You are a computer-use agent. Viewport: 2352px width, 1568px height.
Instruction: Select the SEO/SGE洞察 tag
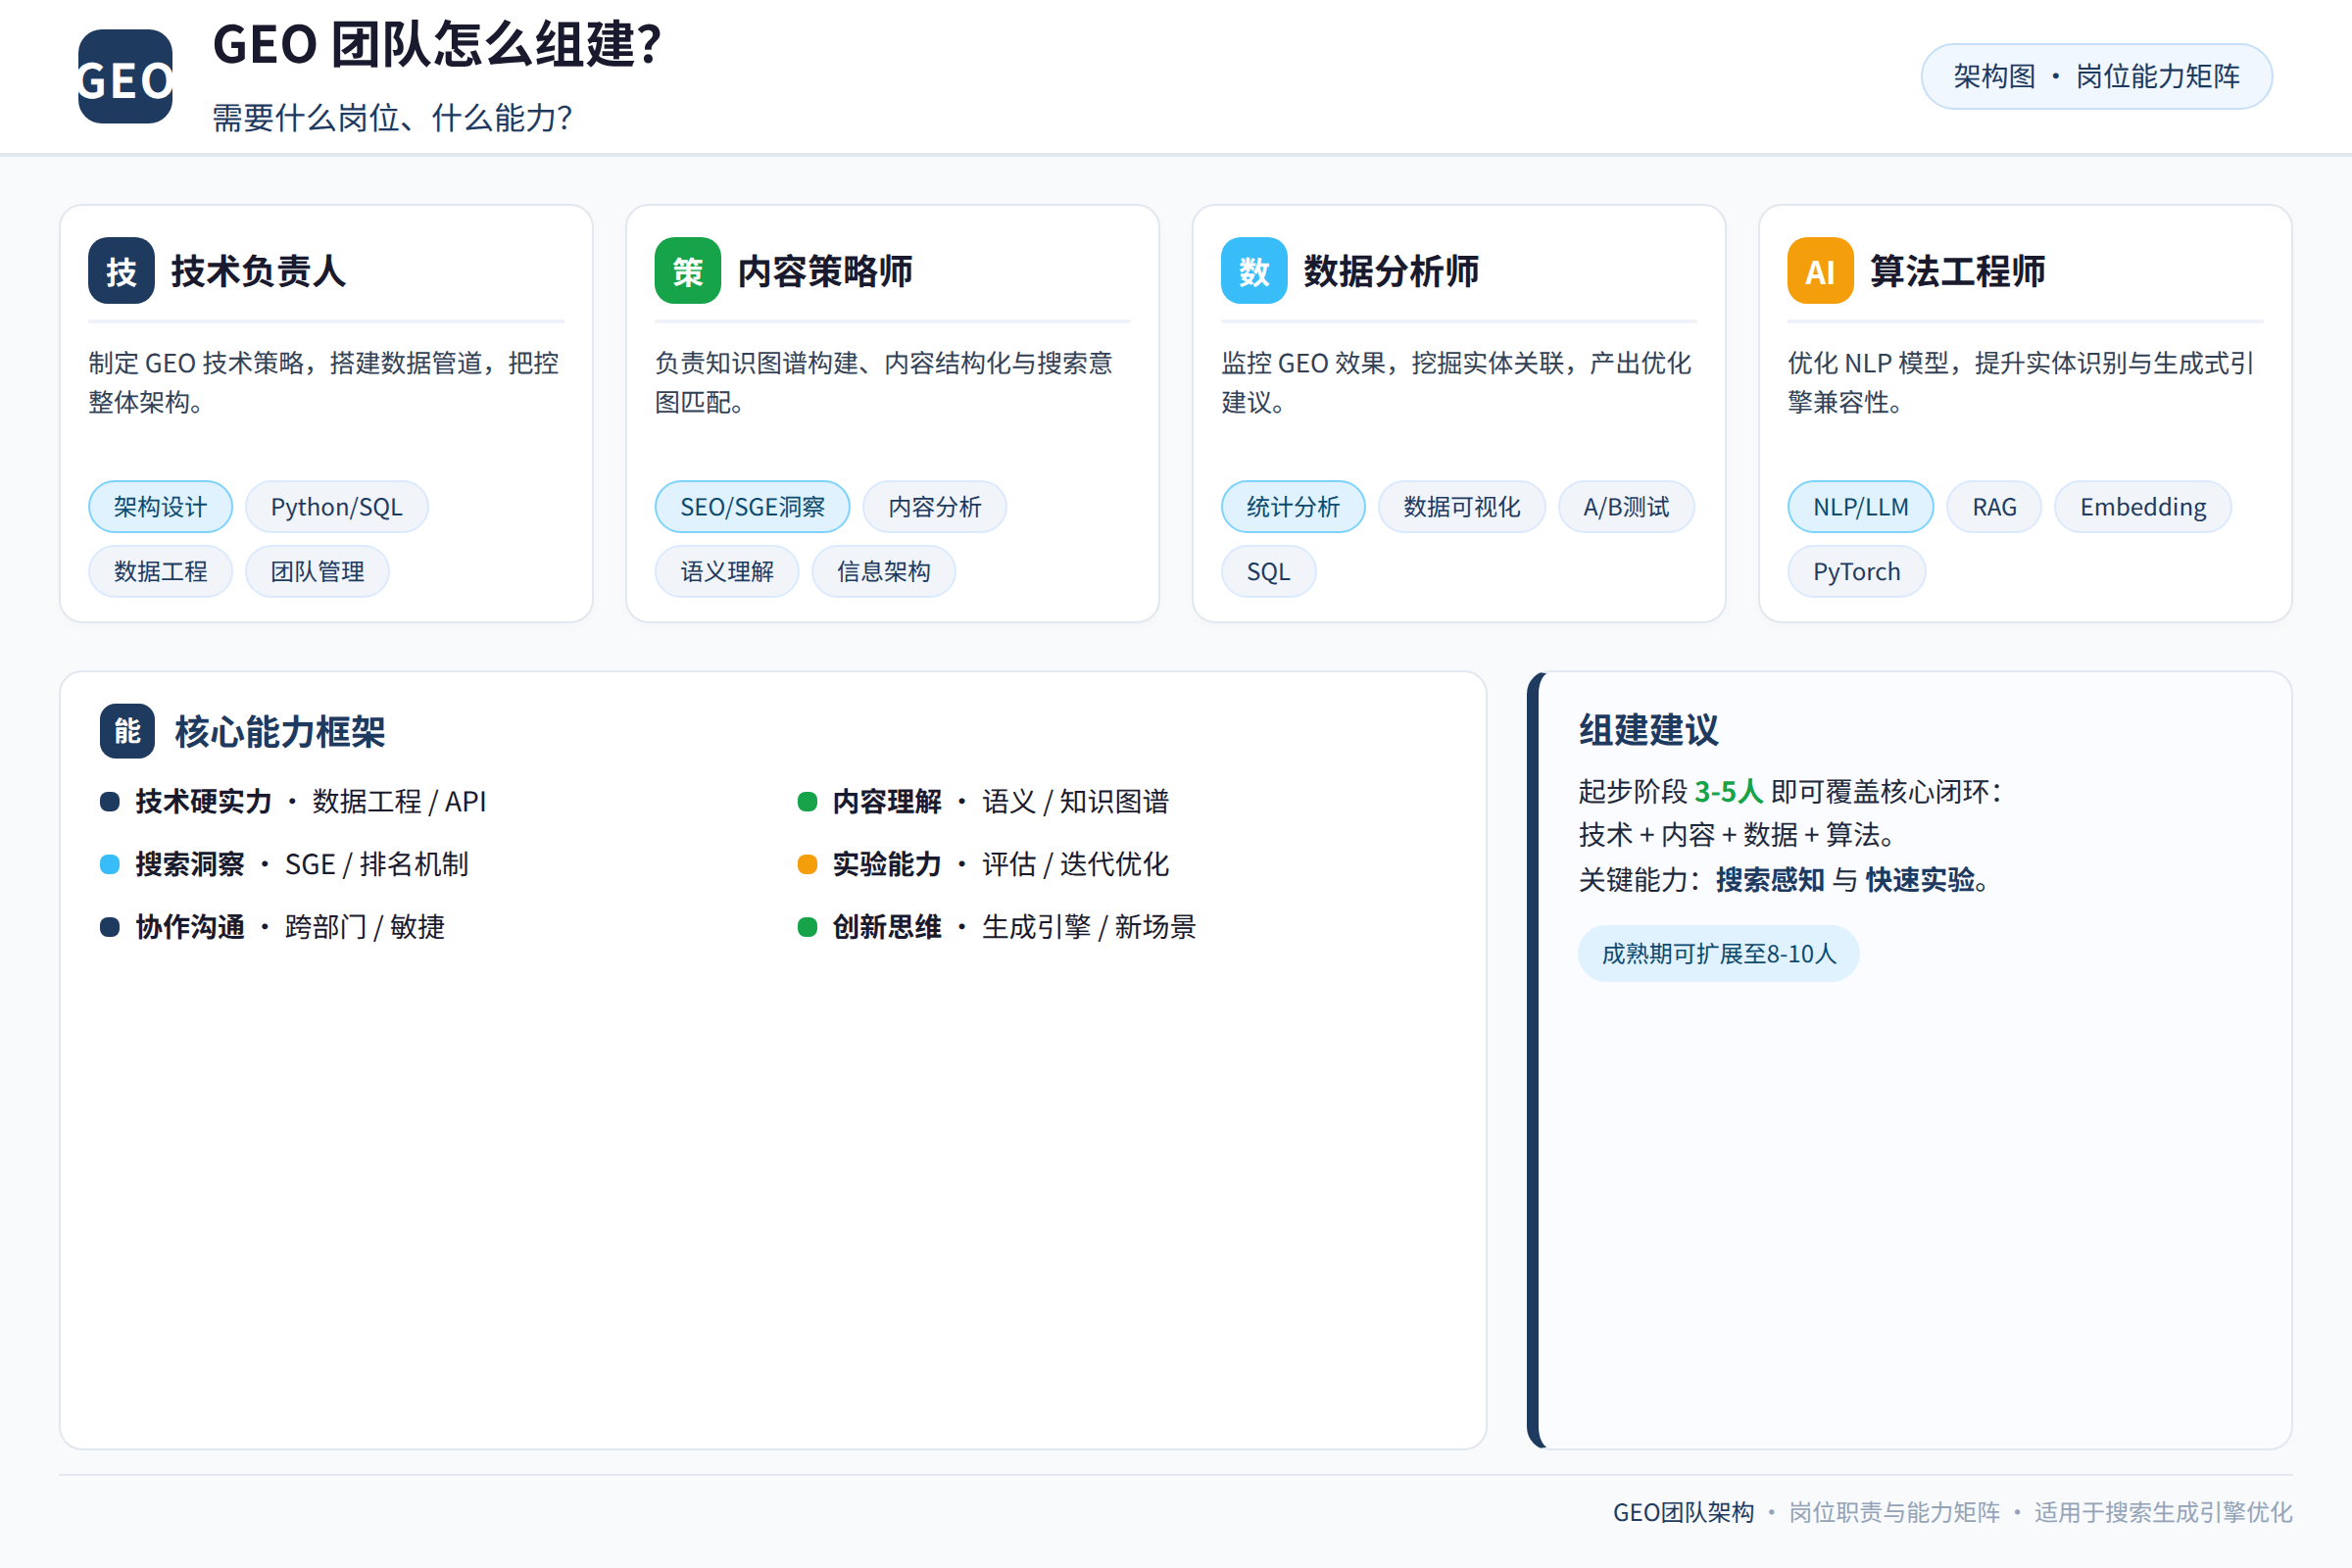[x=753, y=507]
